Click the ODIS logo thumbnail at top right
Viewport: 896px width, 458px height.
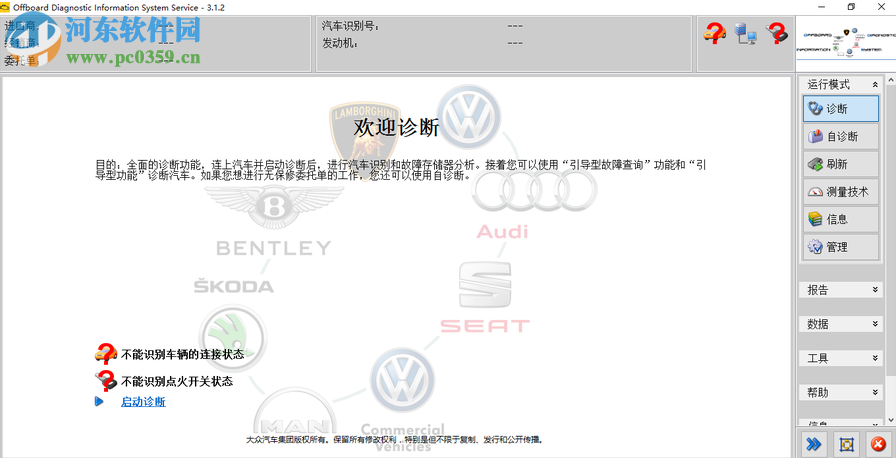[x=846, y=44]
